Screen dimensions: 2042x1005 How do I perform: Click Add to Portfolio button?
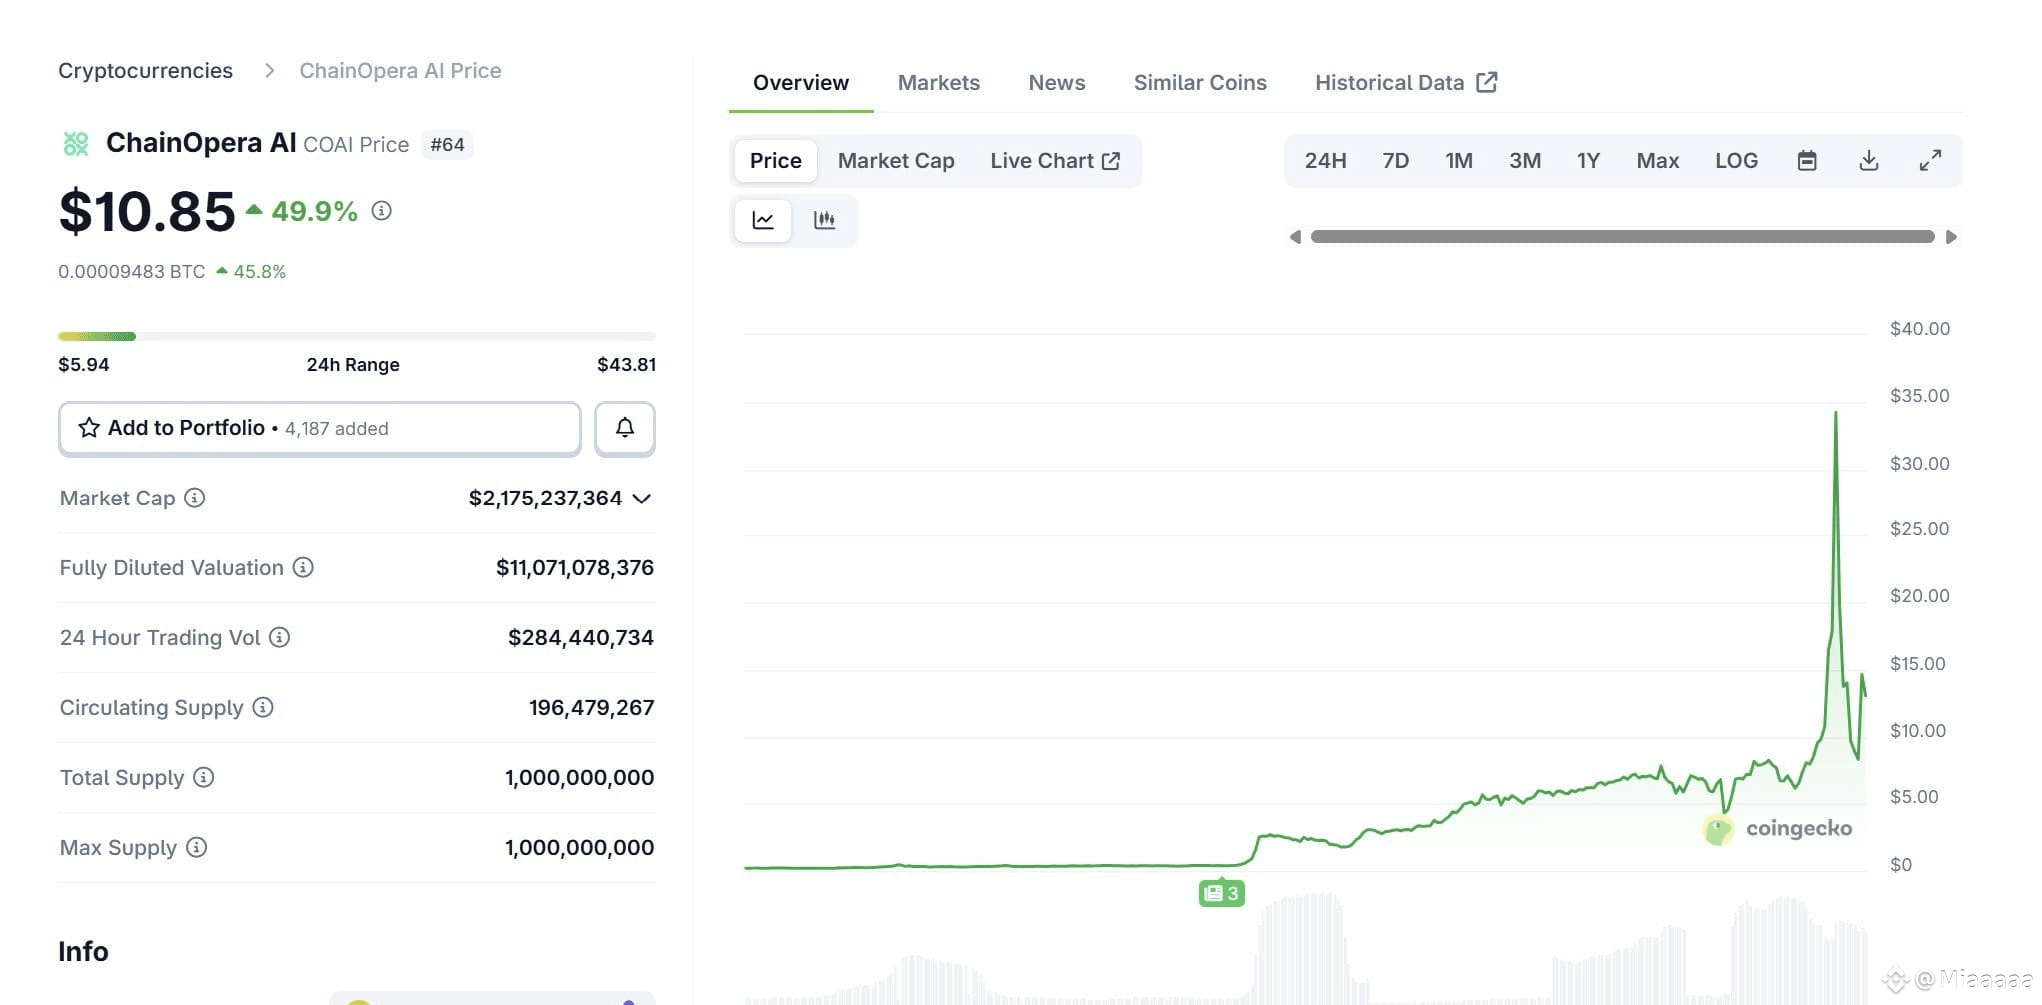pos(320,429)
